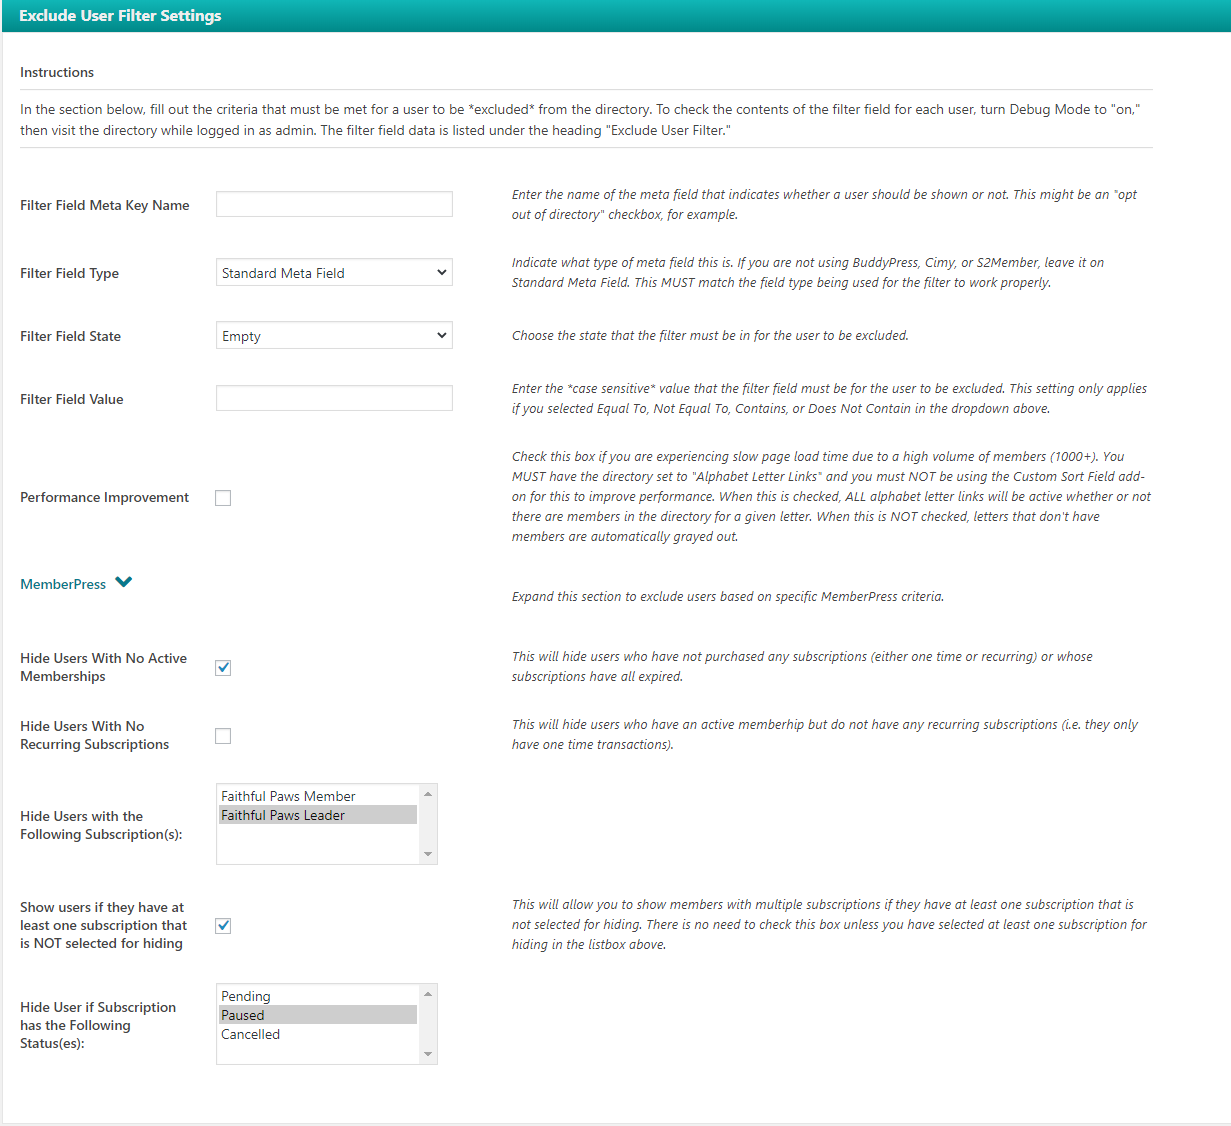Focus the Filter Field Value text box
Viewport: 1231px width, 1126px height.
point(334,398)
